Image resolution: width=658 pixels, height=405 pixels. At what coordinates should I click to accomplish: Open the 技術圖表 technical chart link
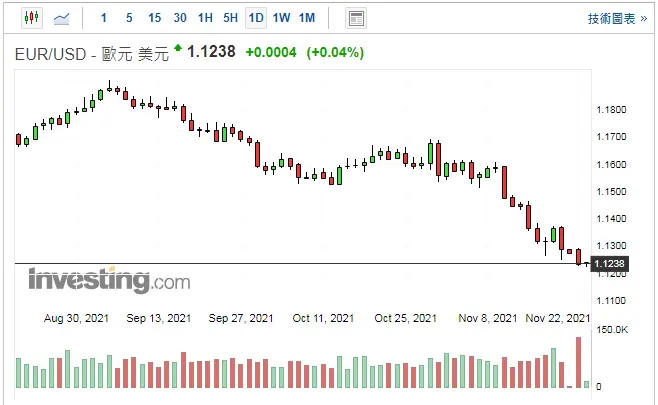[x=616, y=18]
